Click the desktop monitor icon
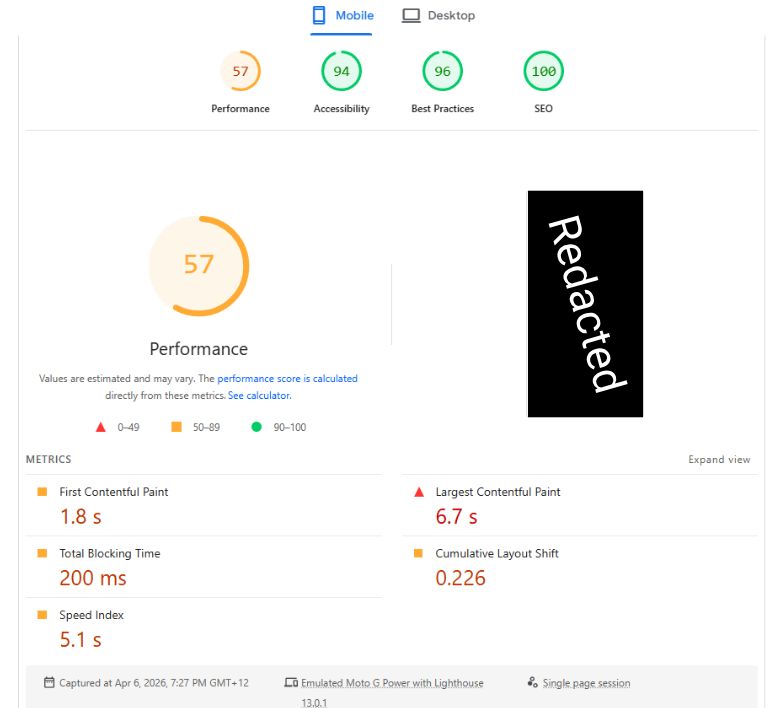The width and height of the screenshot is (782, 708). [411, 15]
